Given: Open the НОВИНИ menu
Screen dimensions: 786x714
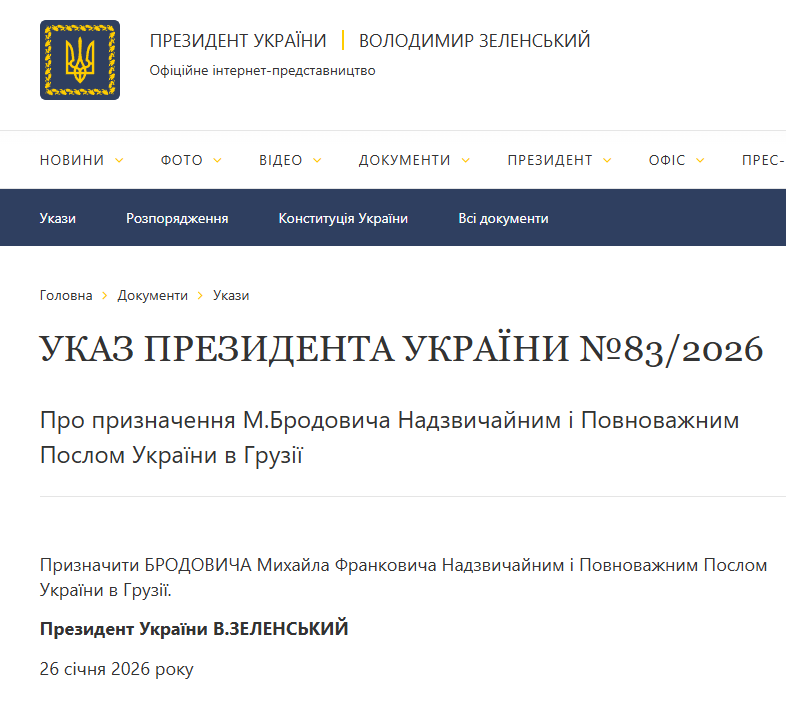Looking at the screenshot, I should [72, 160].
